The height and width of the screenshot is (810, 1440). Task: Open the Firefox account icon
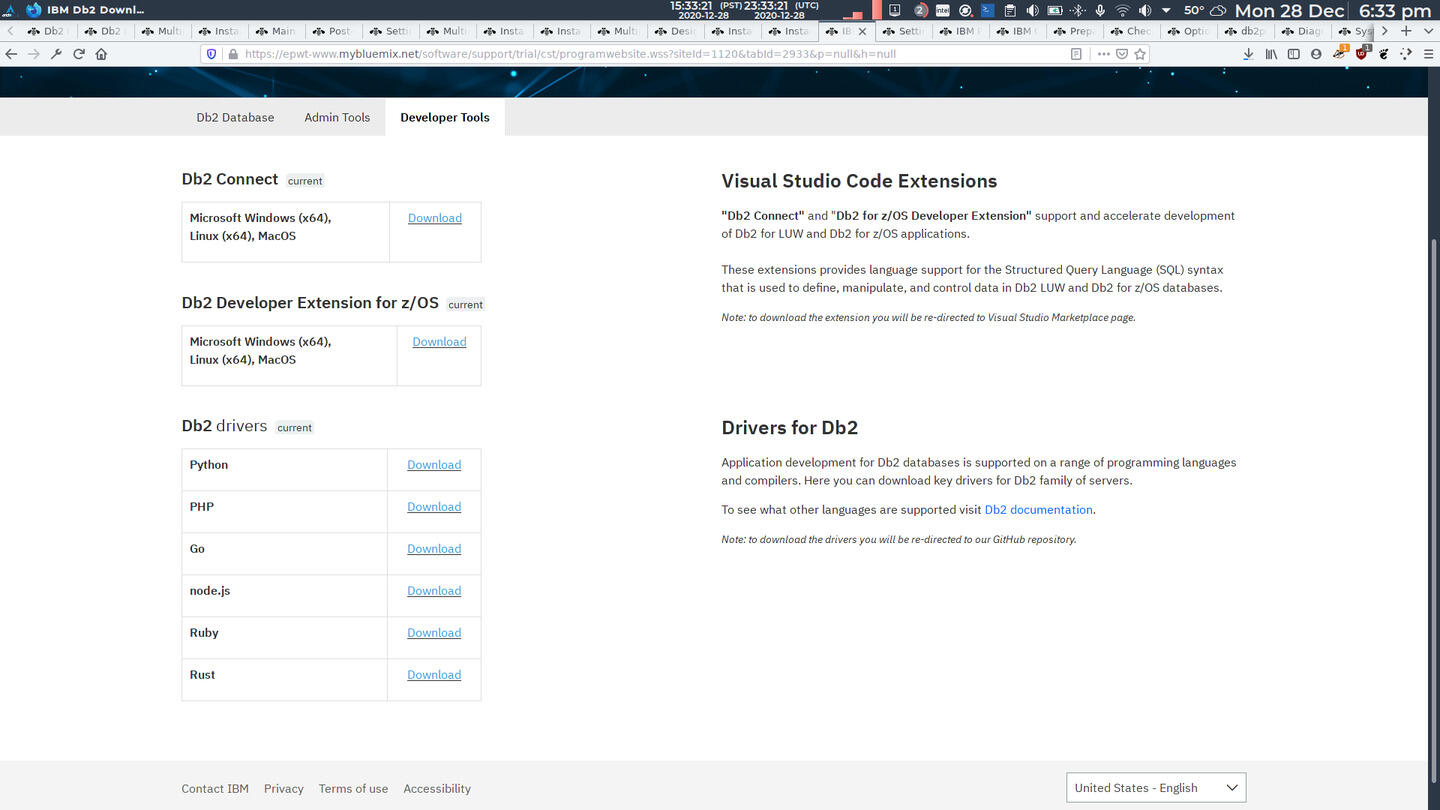pyautogui.click(x=1316, y=54)
